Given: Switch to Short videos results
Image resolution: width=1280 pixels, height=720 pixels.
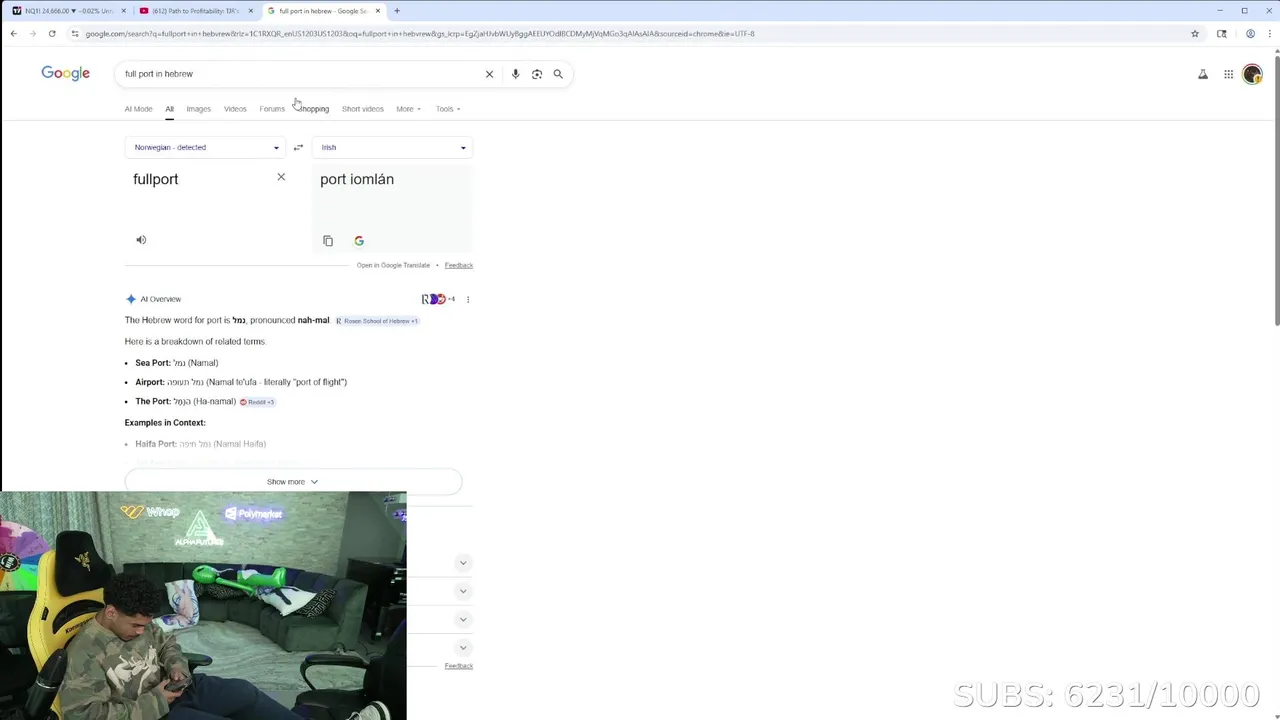Looking at the screenshot, I should point(362,109).
